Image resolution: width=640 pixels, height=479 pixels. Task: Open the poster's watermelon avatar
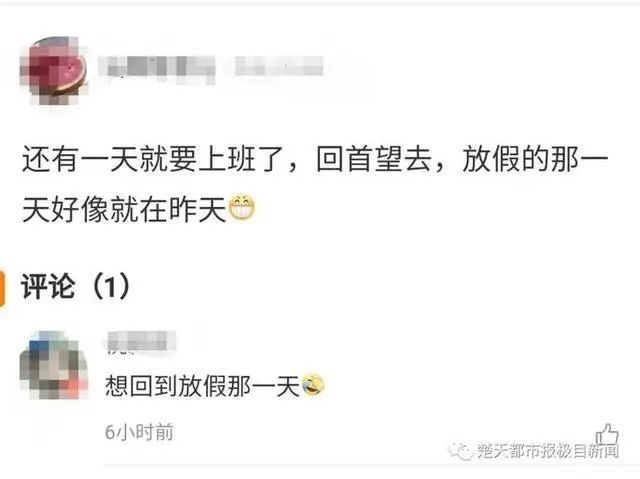click(54, 70)
